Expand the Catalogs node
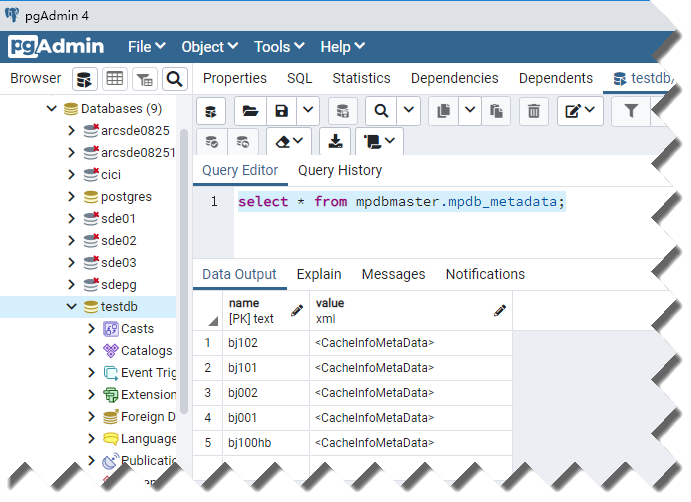This screenshot has width=691, height=502. click(x=92, y=351)
